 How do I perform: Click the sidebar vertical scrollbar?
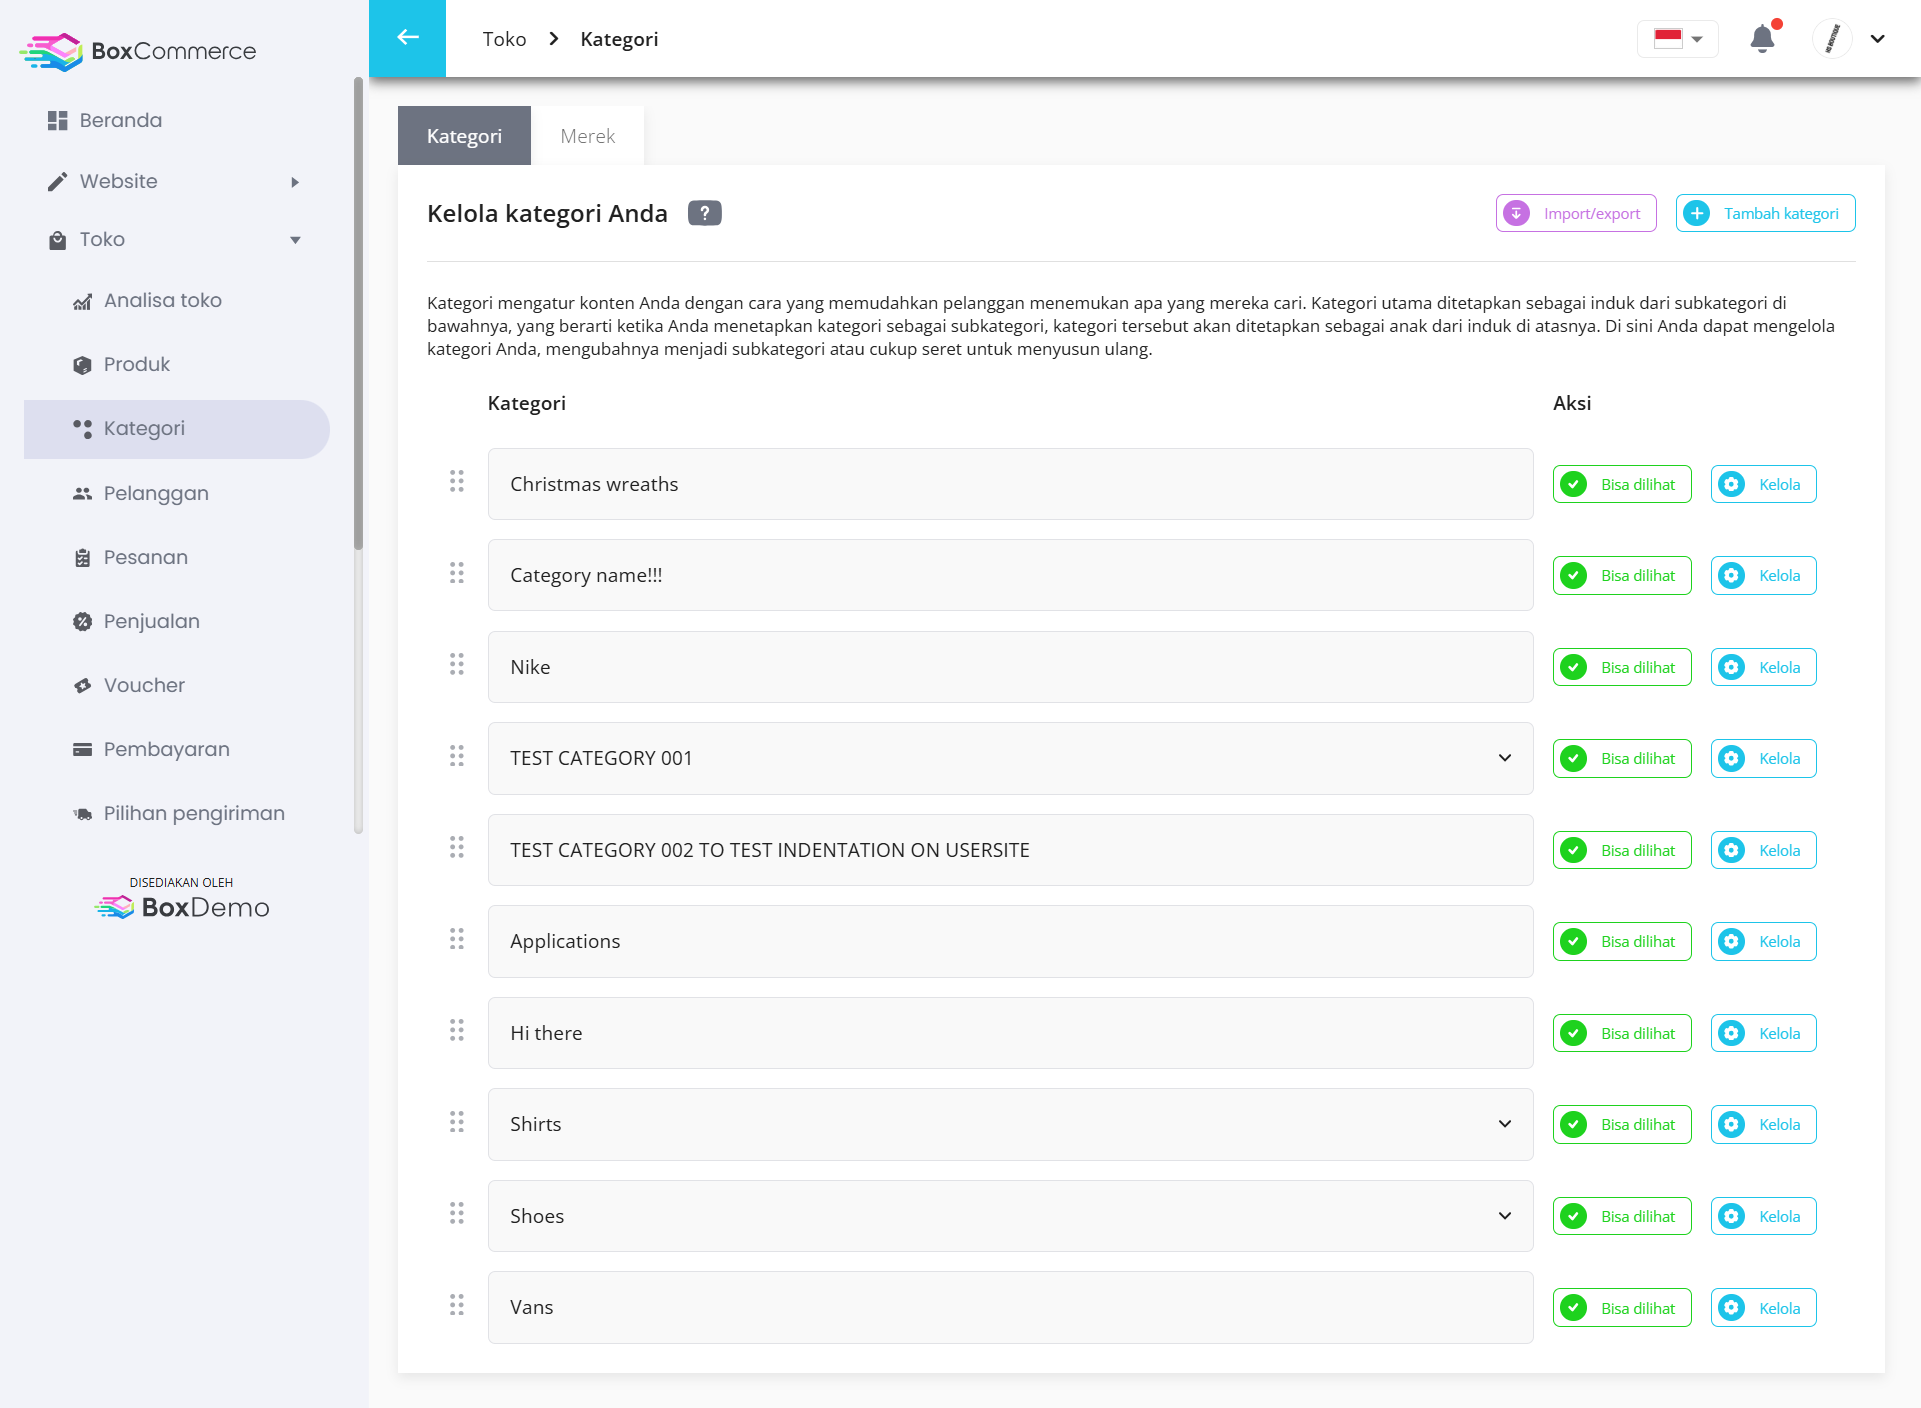pos(358,313)
